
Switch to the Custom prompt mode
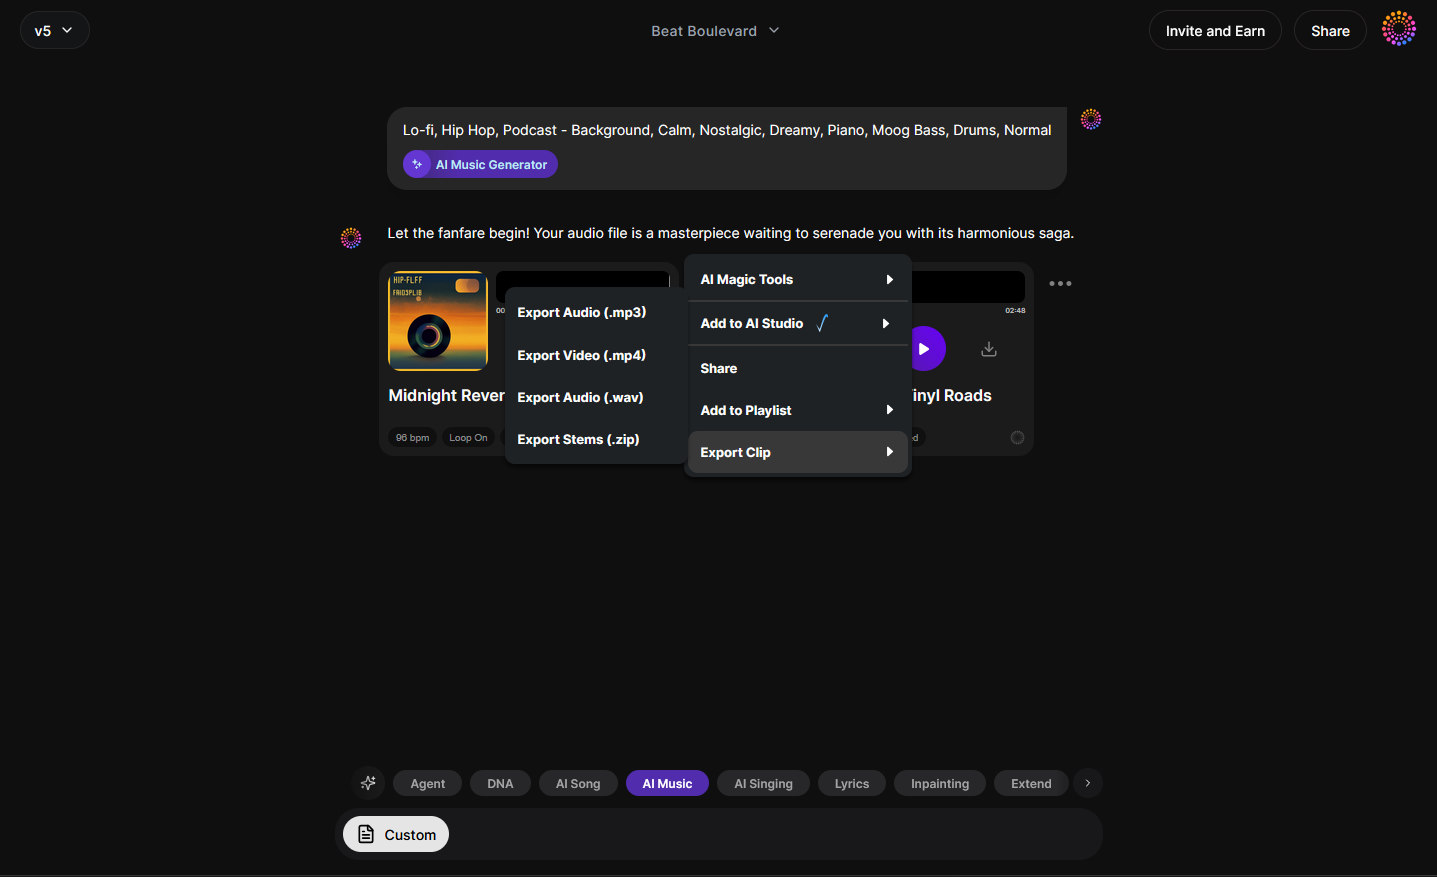point(395,833)
